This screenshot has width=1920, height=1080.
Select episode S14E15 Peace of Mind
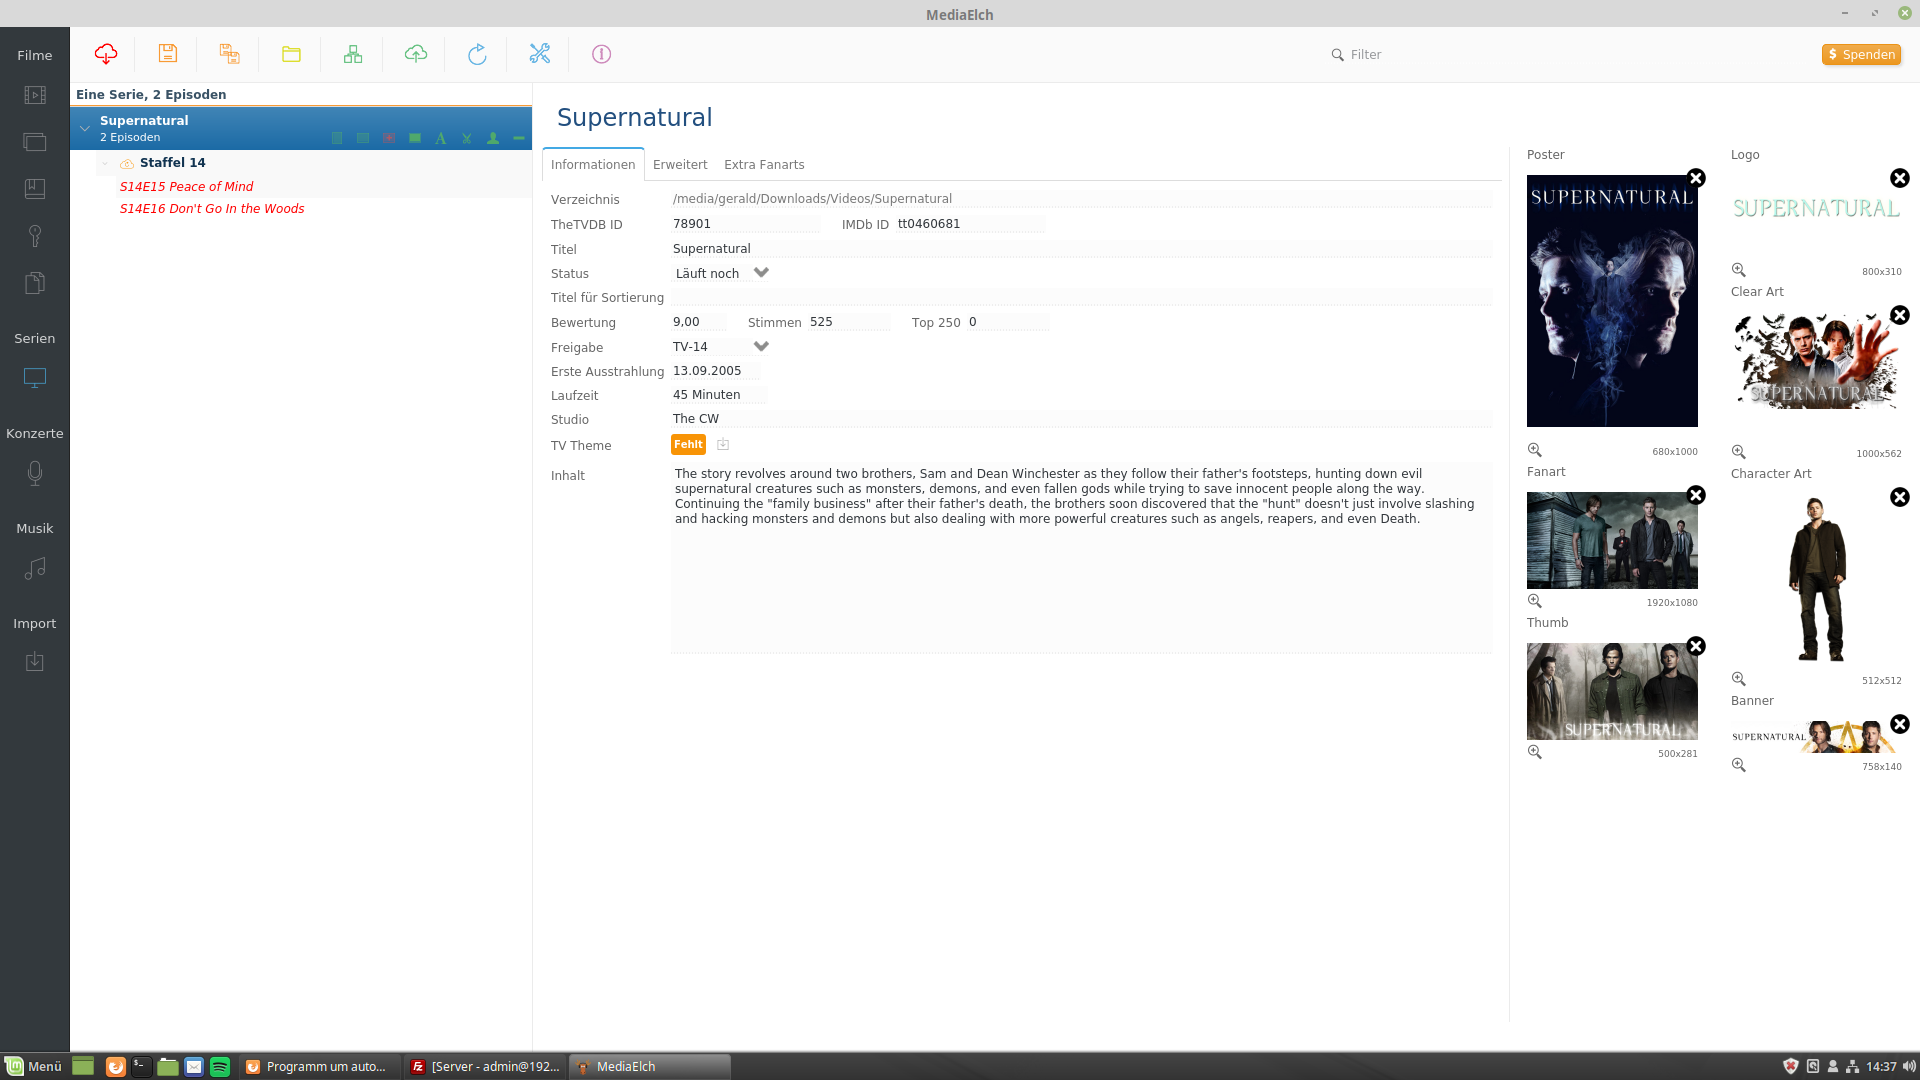[x=186, y=186]
